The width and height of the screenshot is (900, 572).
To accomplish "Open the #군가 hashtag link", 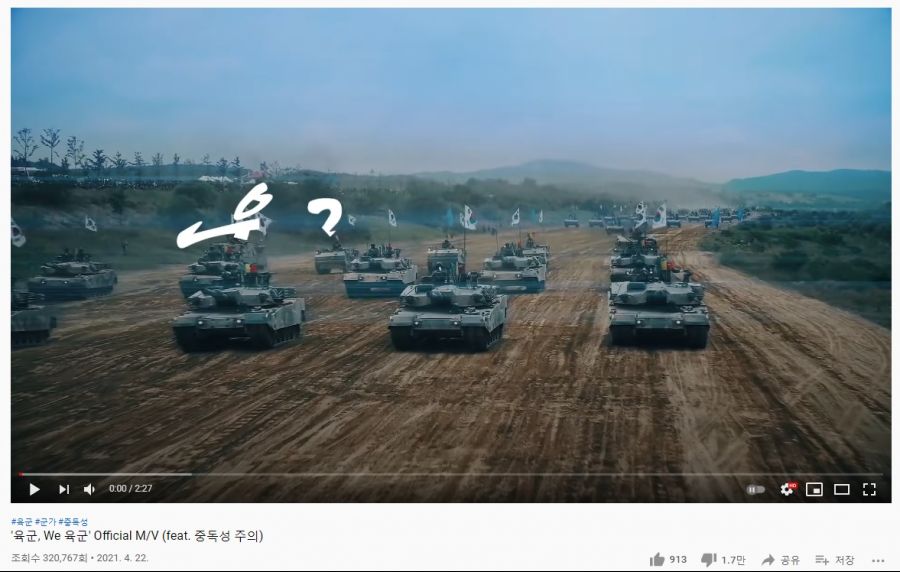I will pos(45,522).
